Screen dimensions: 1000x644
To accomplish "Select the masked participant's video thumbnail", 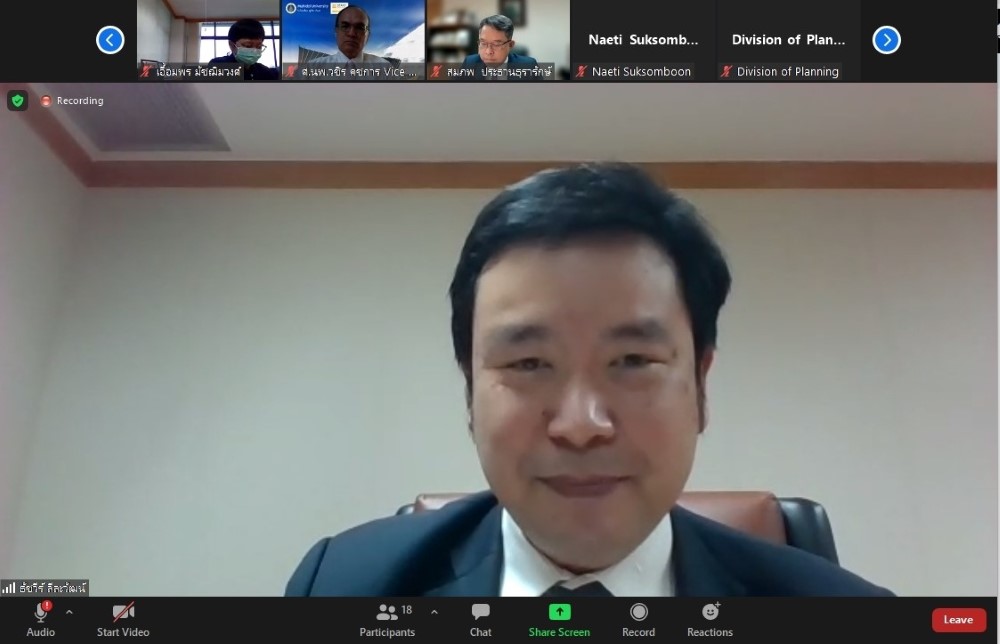I will click(208, 40).
